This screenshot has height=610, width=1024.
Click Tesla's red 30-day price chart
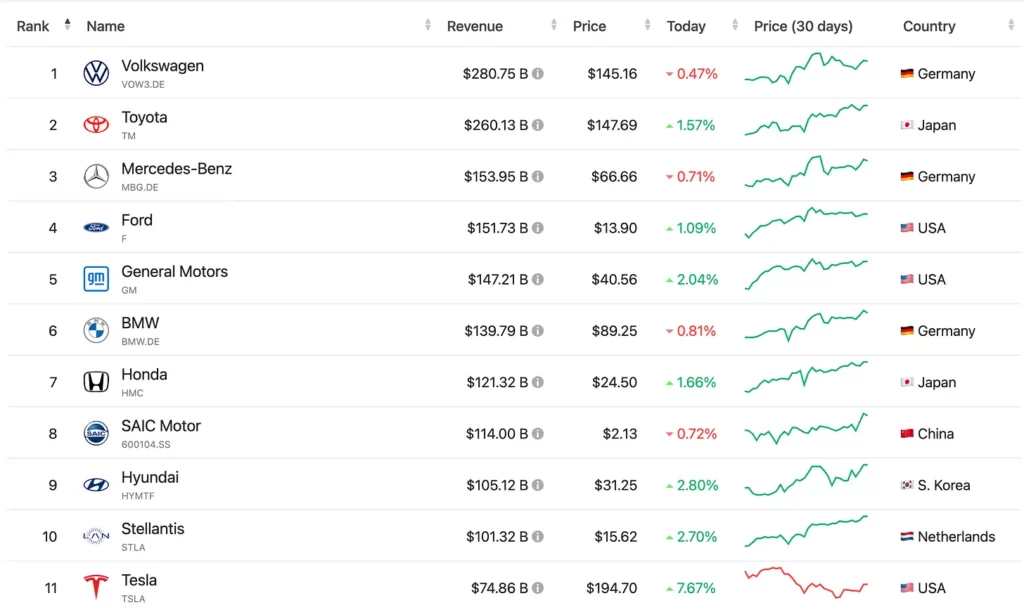click(806, 582)
